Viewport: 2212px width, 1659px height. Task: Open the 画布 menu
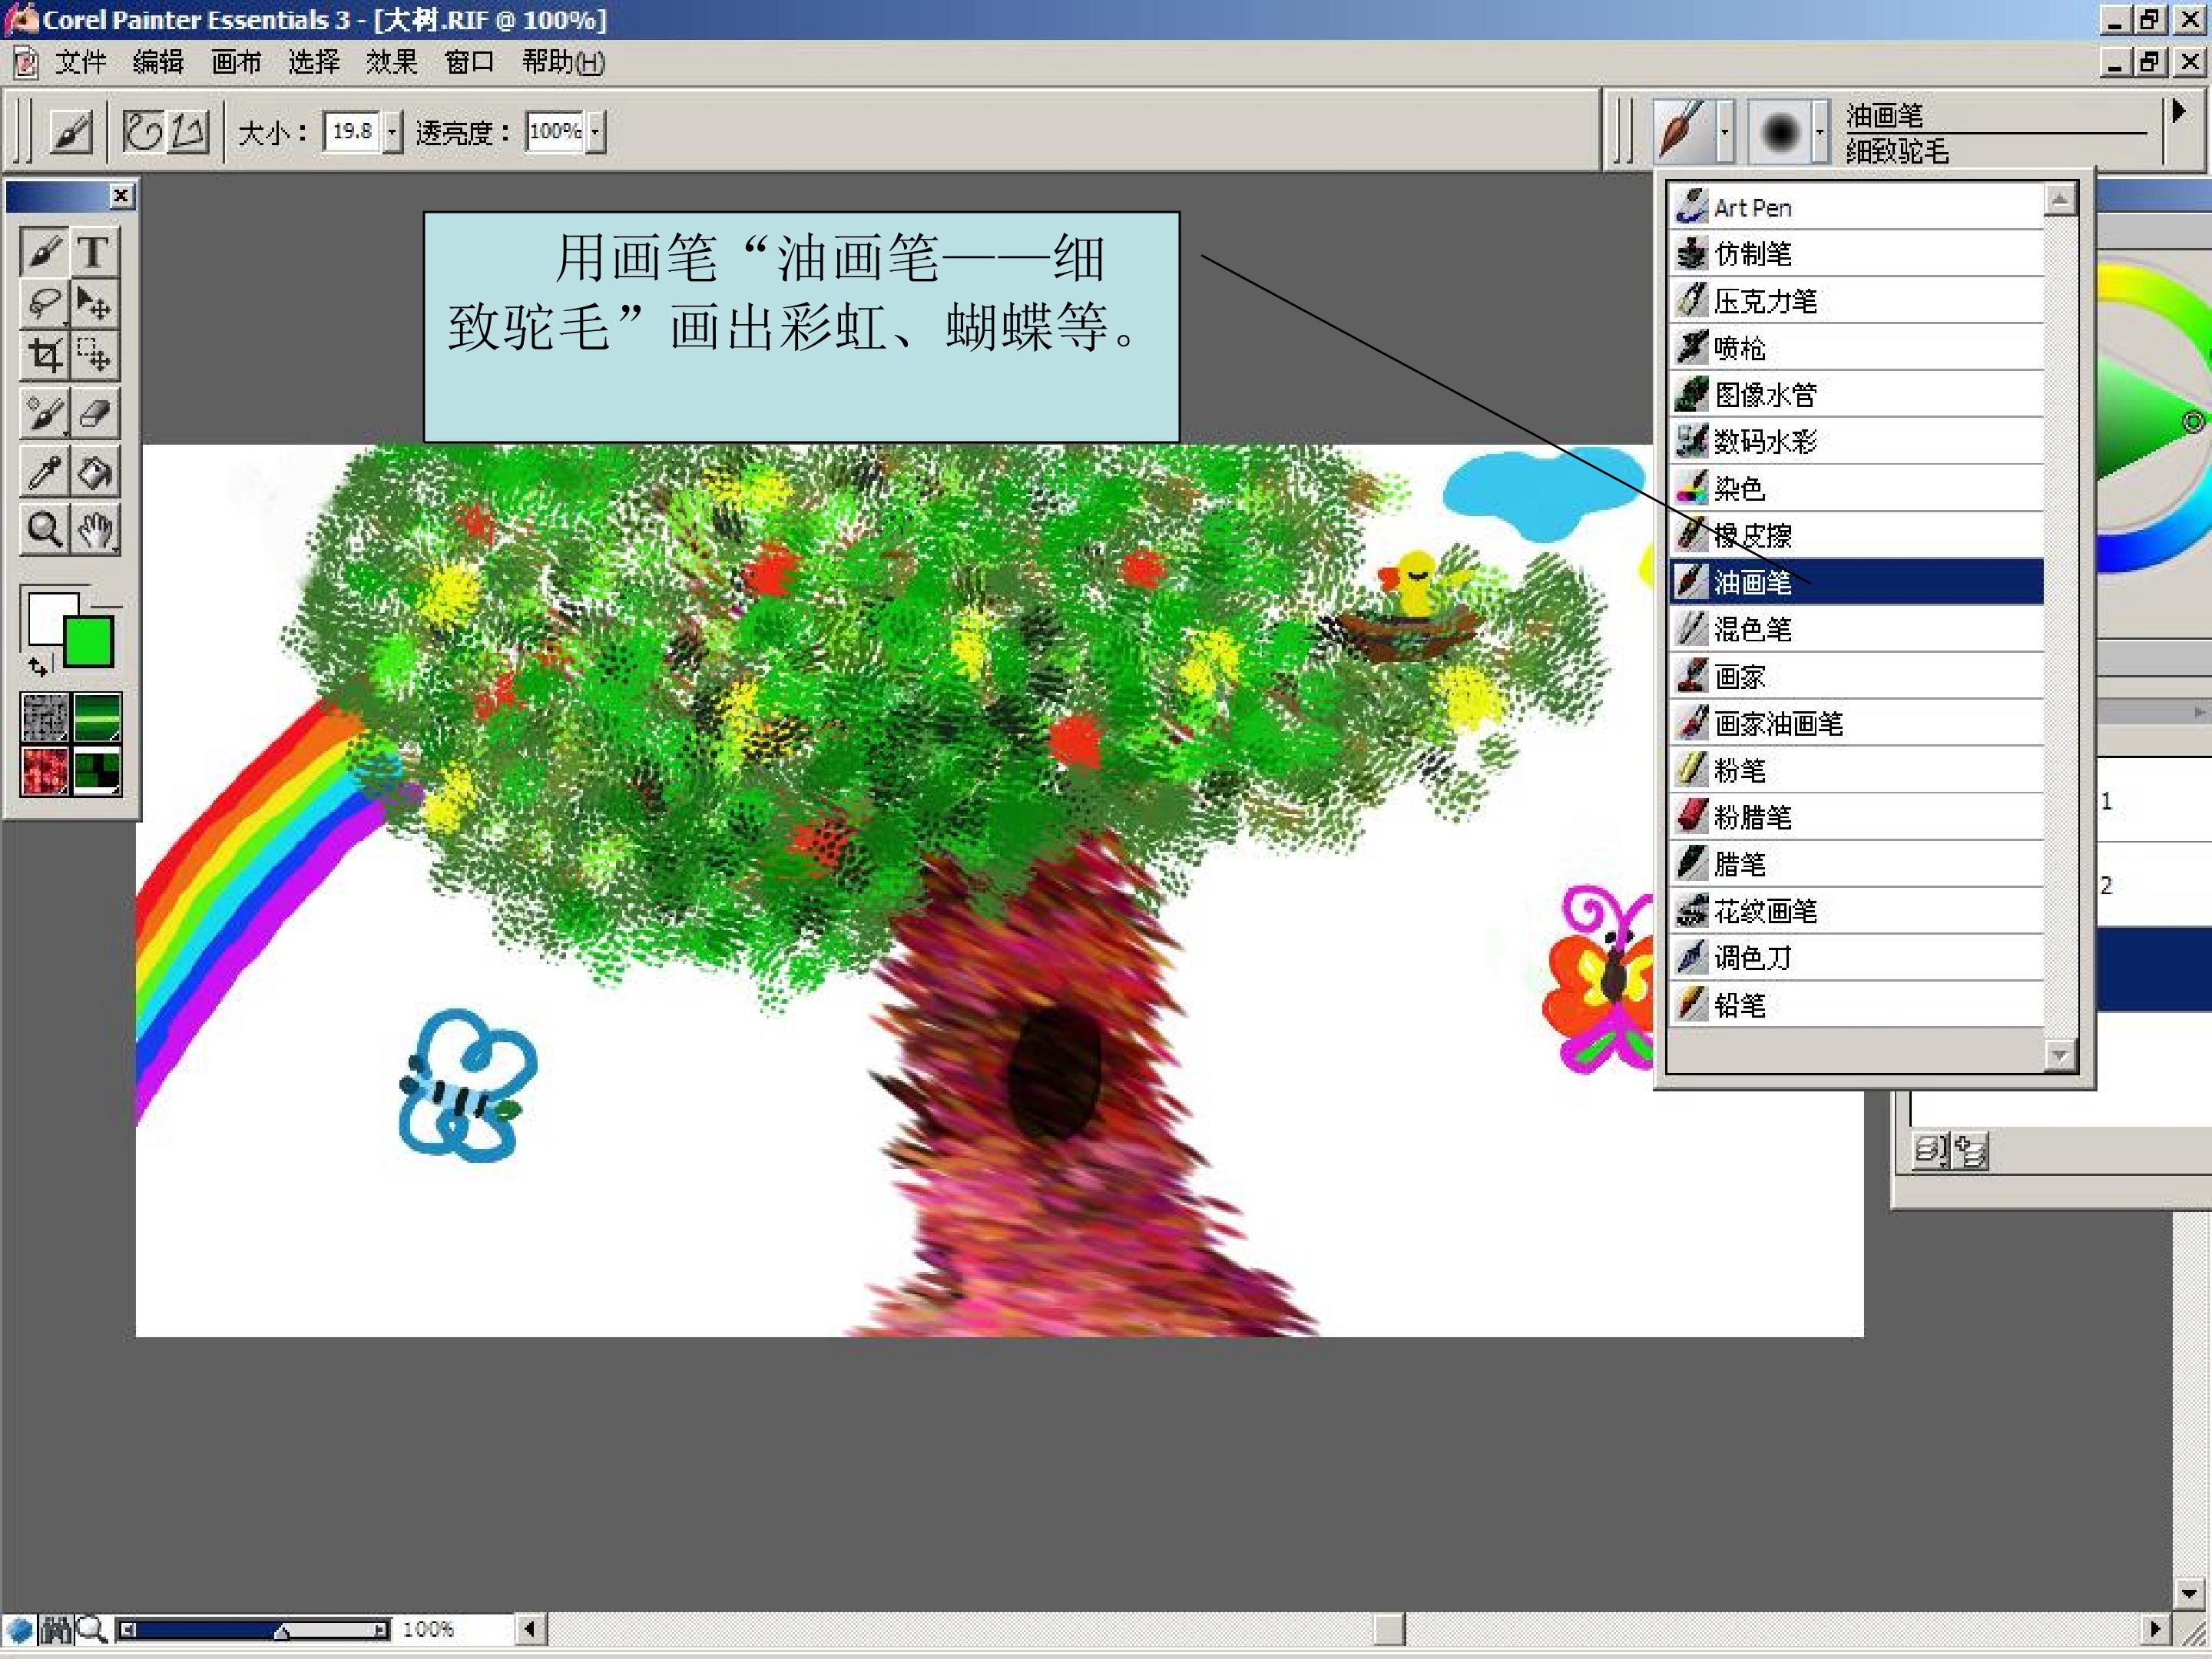236,62
